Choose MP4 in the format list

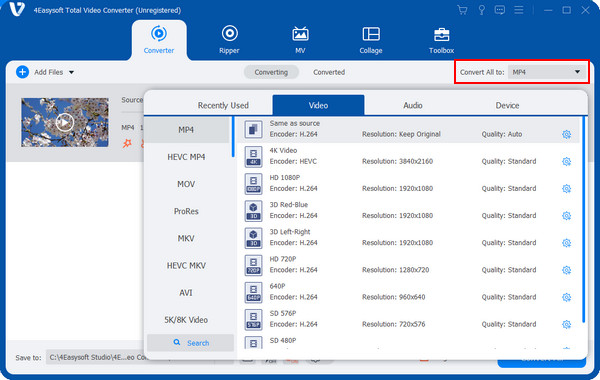(x=186, y=130)
